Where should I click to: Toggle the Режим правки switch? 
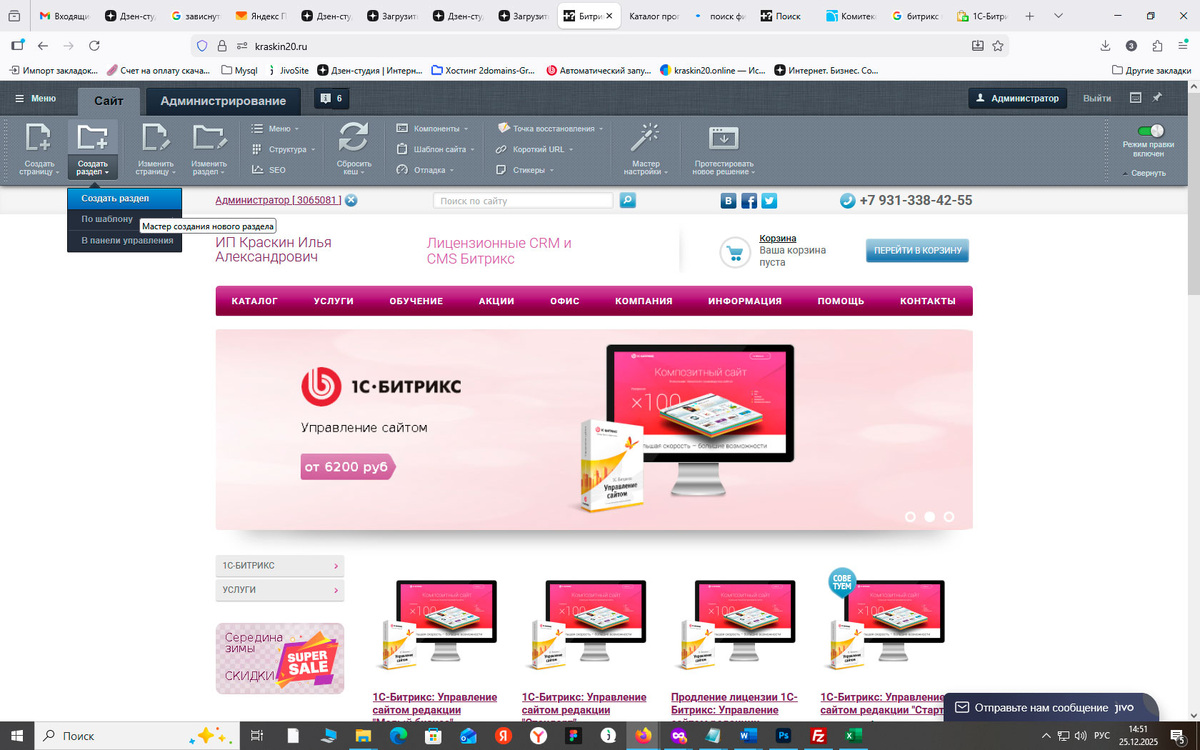coord(1151,131)
